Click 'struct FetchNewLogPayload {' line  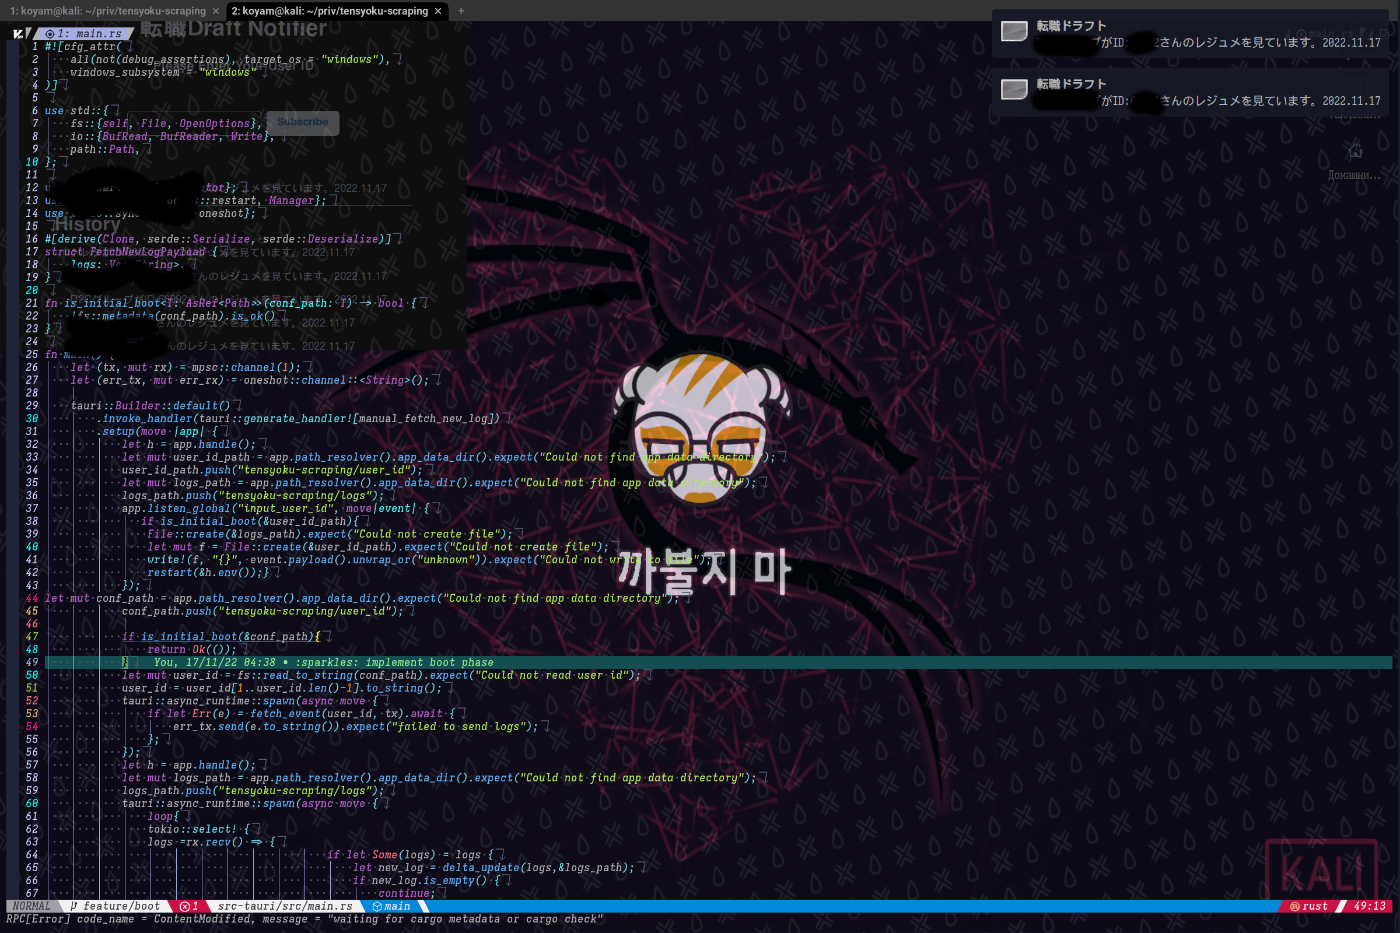(131, 252)
